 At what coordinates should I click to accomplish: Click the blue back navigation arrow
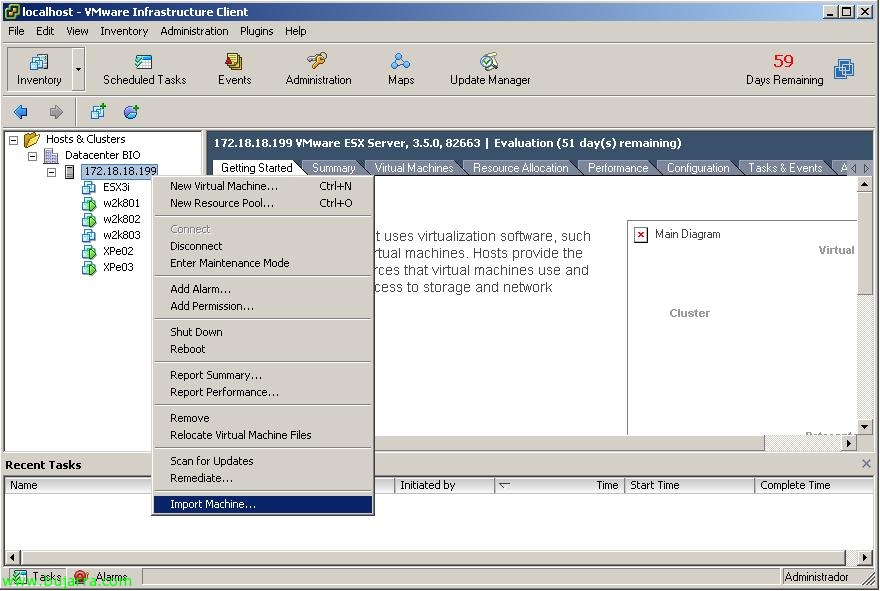click(21, 112)
